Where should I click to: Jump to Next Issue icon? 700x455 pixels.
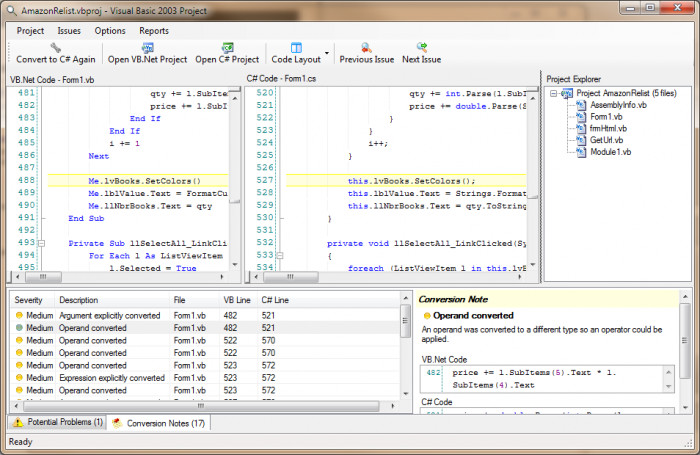coord(421,47)
